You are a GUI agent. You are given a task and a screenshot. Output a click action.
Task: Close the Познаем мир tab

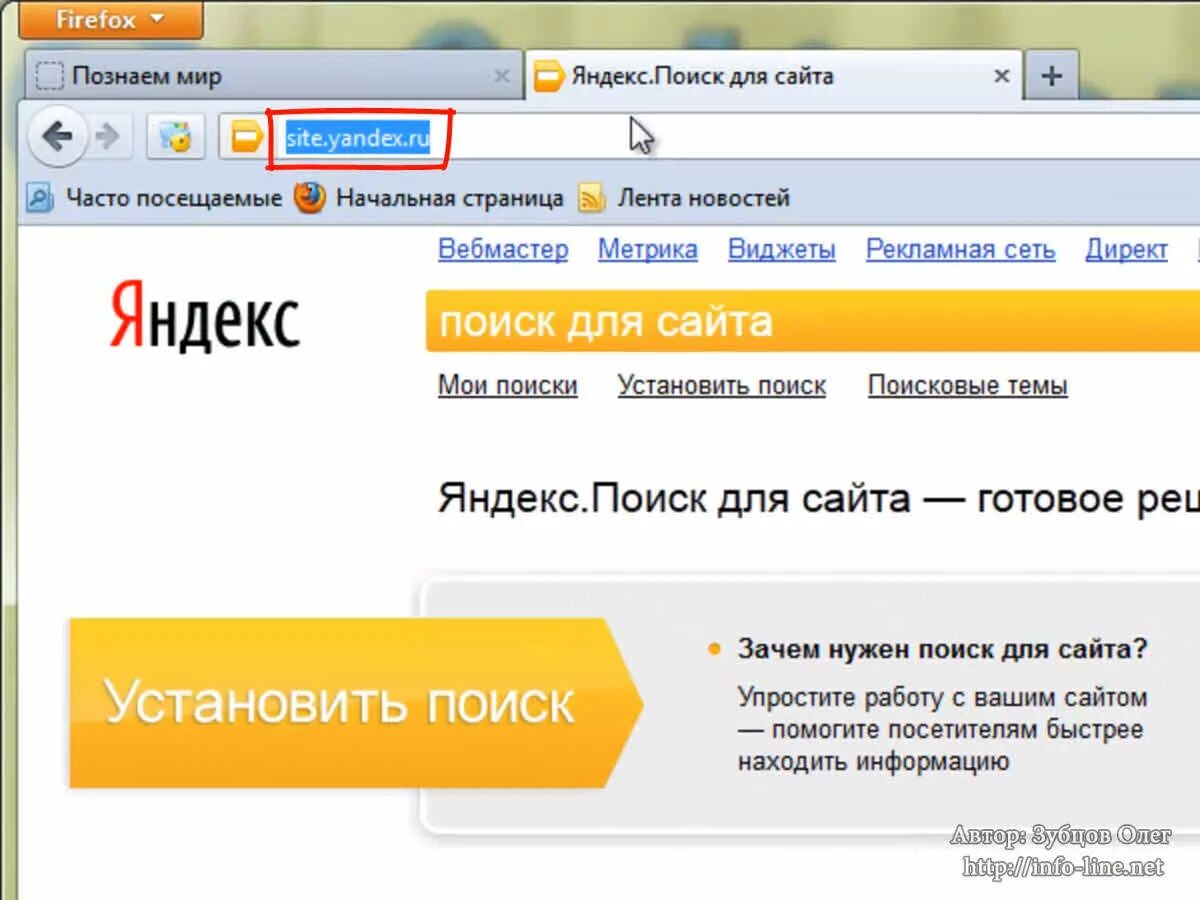coord(503,76)
